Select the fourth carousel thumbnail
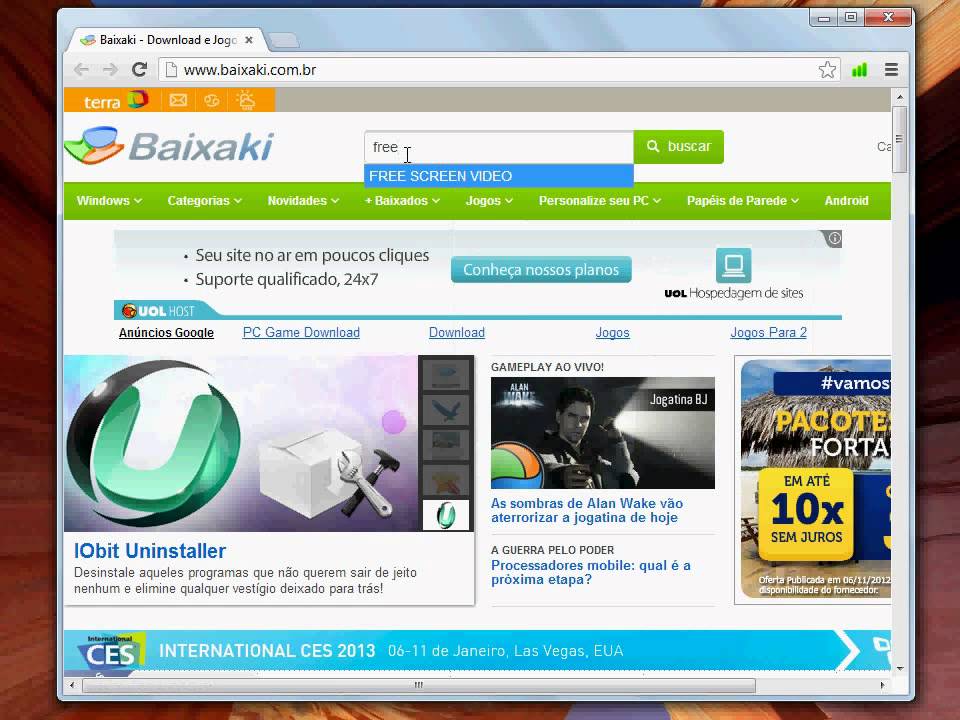The width and height of the screenshot is (960, 720). (x=446, y=479)
